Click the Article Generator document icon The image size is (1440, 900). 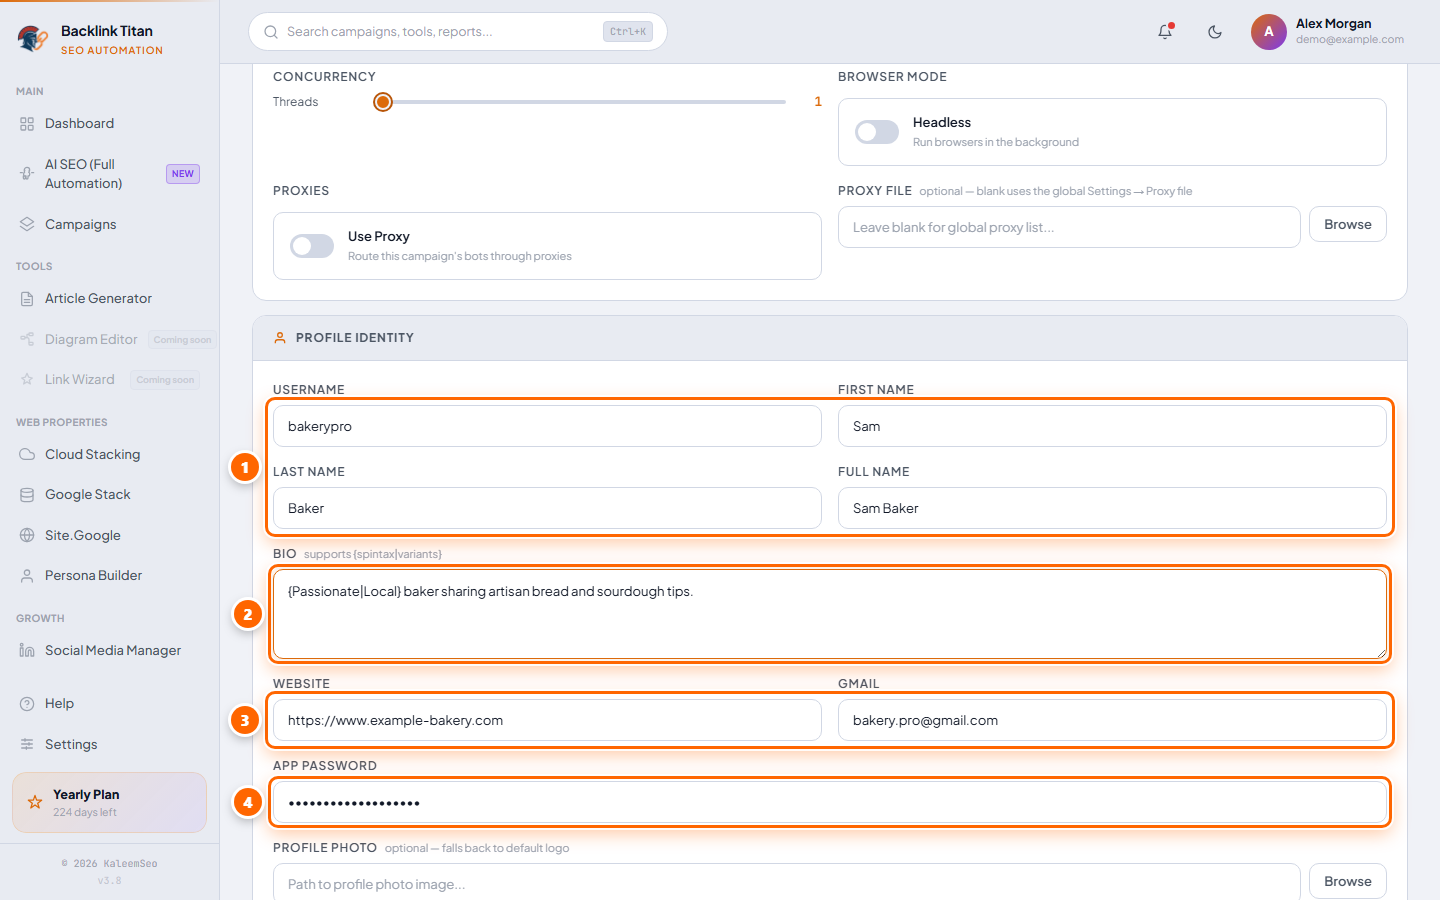(27, 299)
